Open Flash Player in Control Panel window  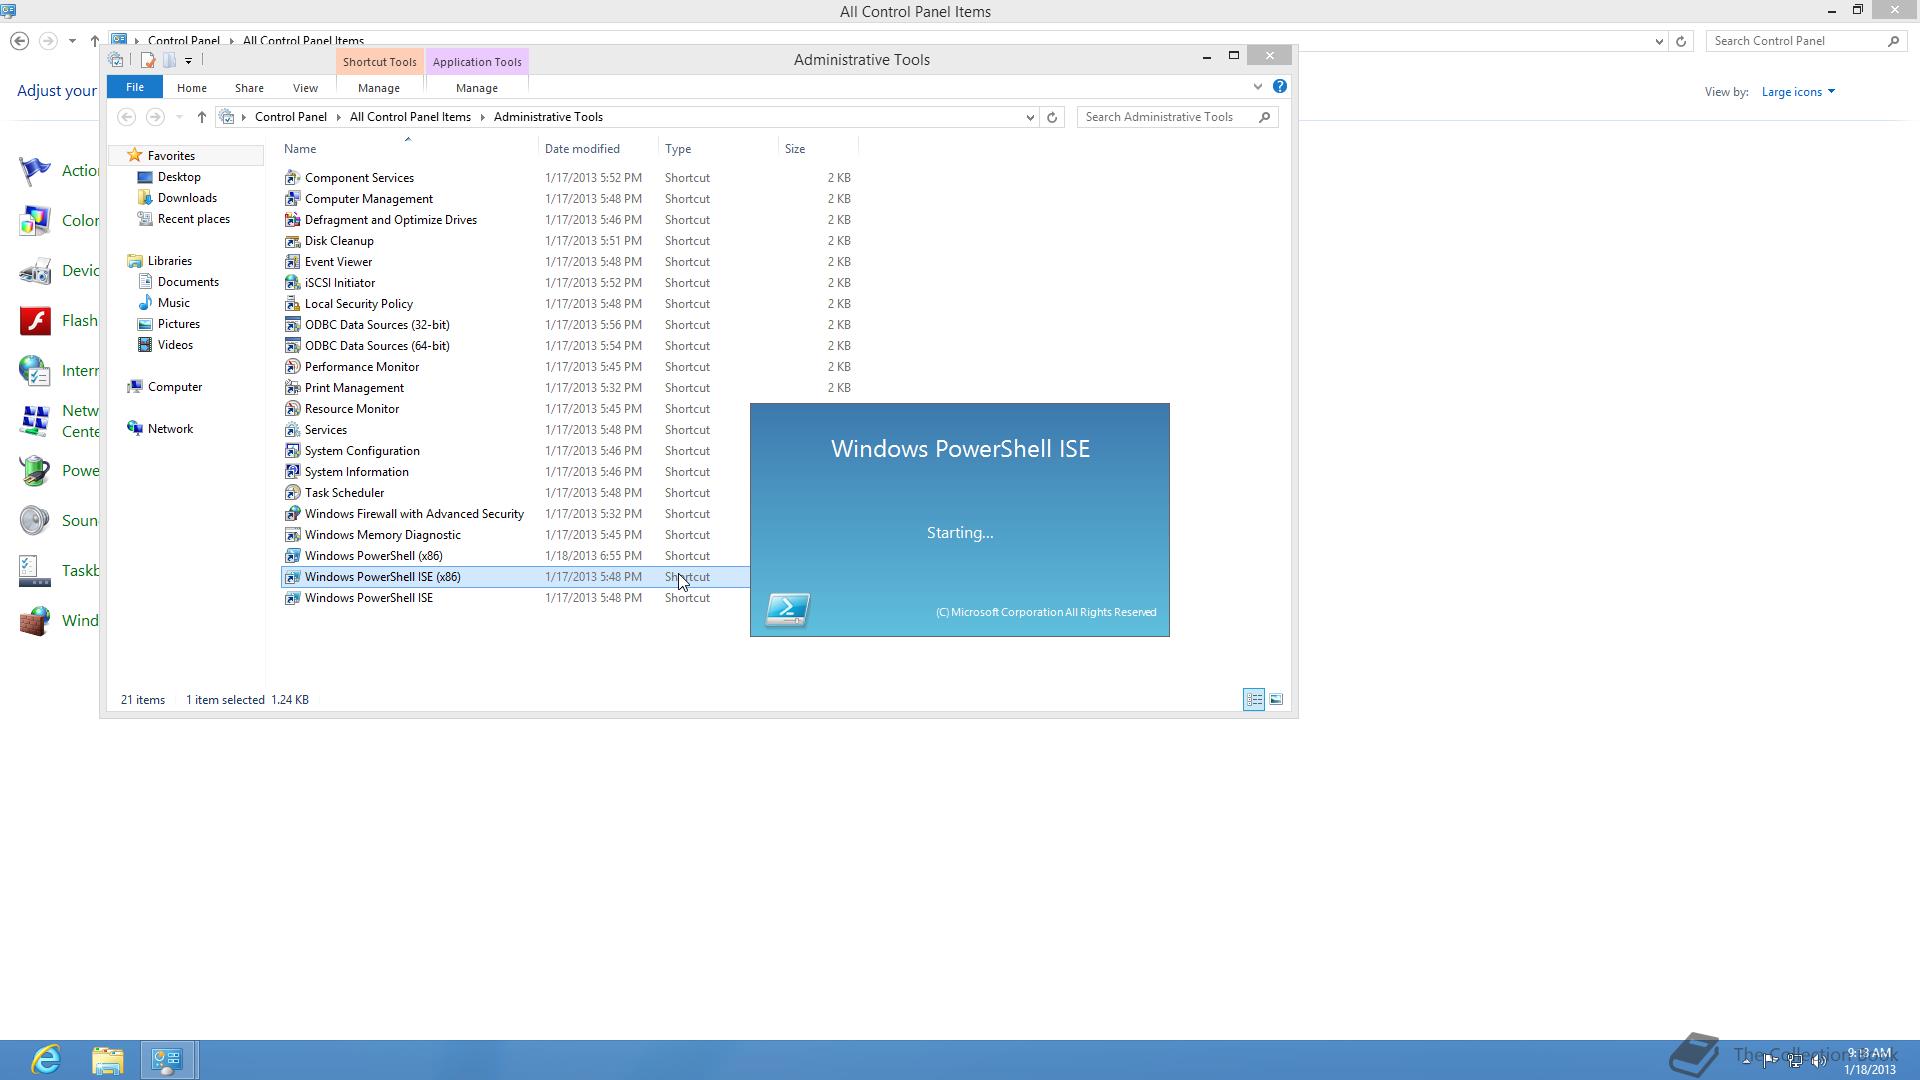[58, 321]
